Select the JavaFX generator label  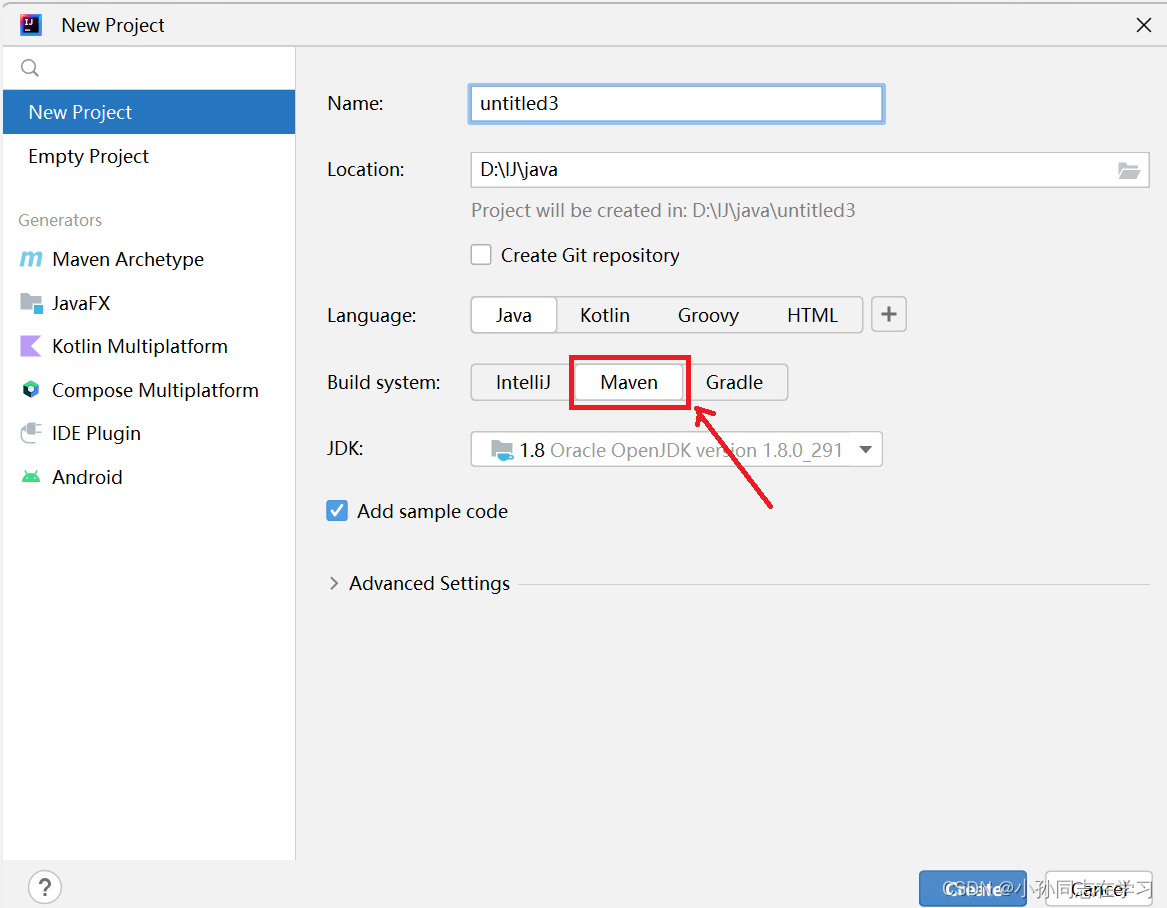pyautogui.click(x=81, y=303)
